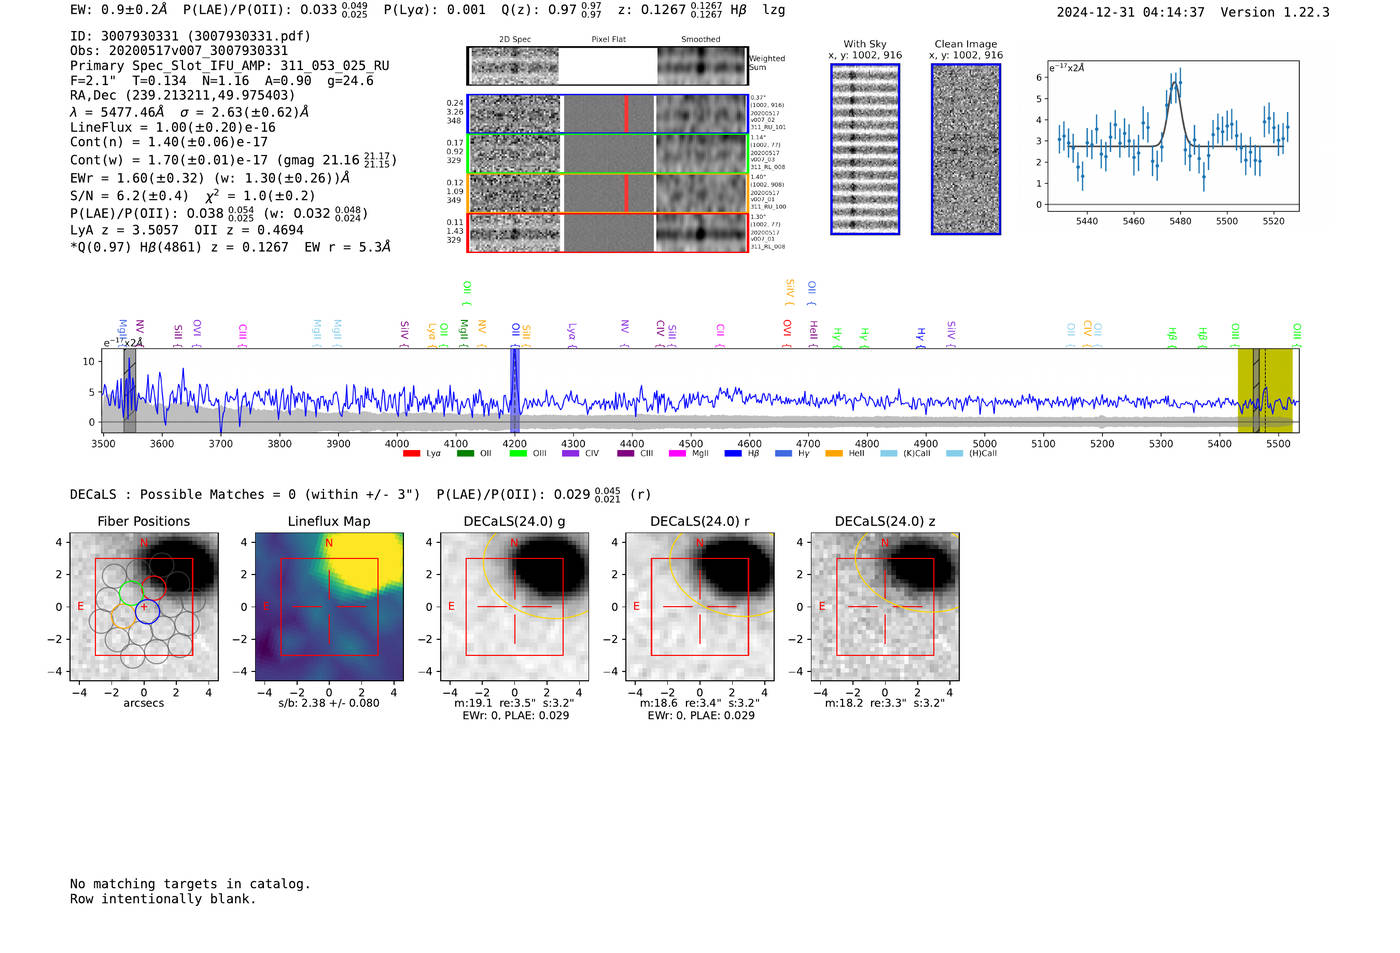The height and width of the screenshot is (953, 1400).
Task: Select the red-bordered fiber spectrum row
Action: click(607, 233)
